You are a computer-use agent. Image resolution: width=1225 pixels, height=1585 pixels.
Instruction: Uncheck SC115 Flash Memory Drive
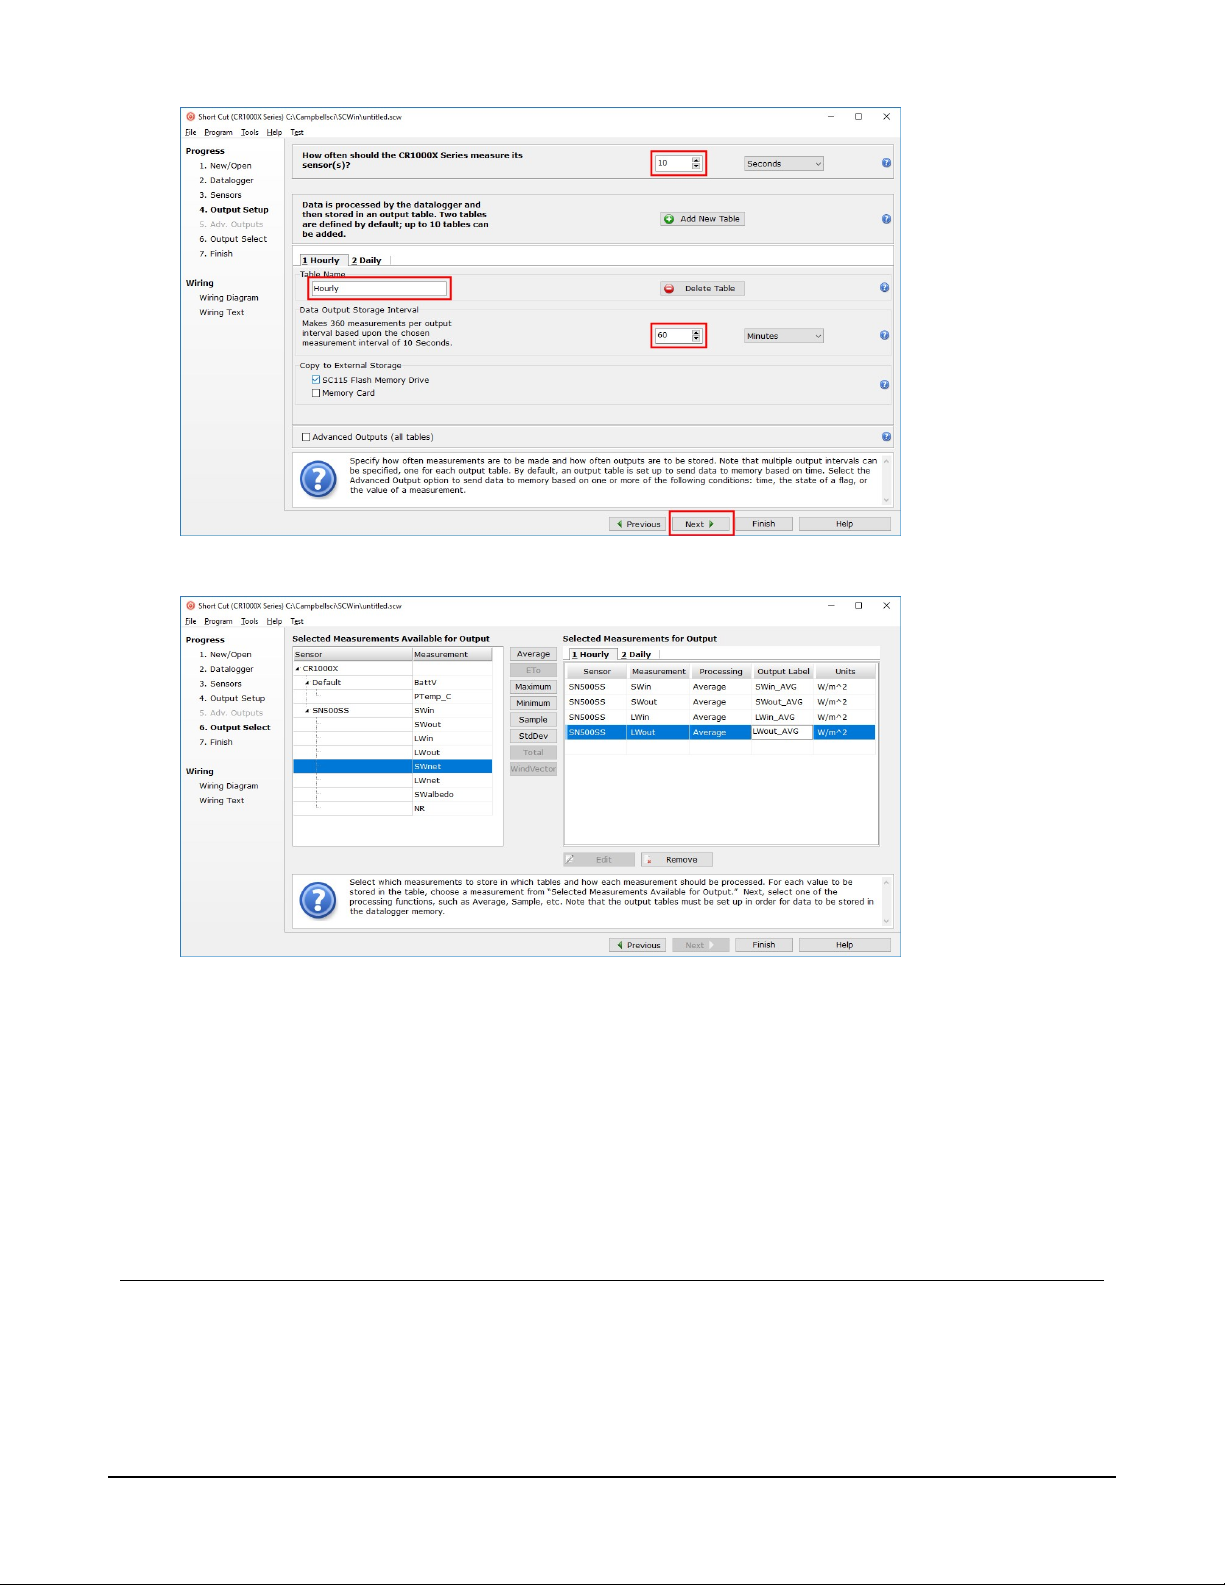coord(316,380)
